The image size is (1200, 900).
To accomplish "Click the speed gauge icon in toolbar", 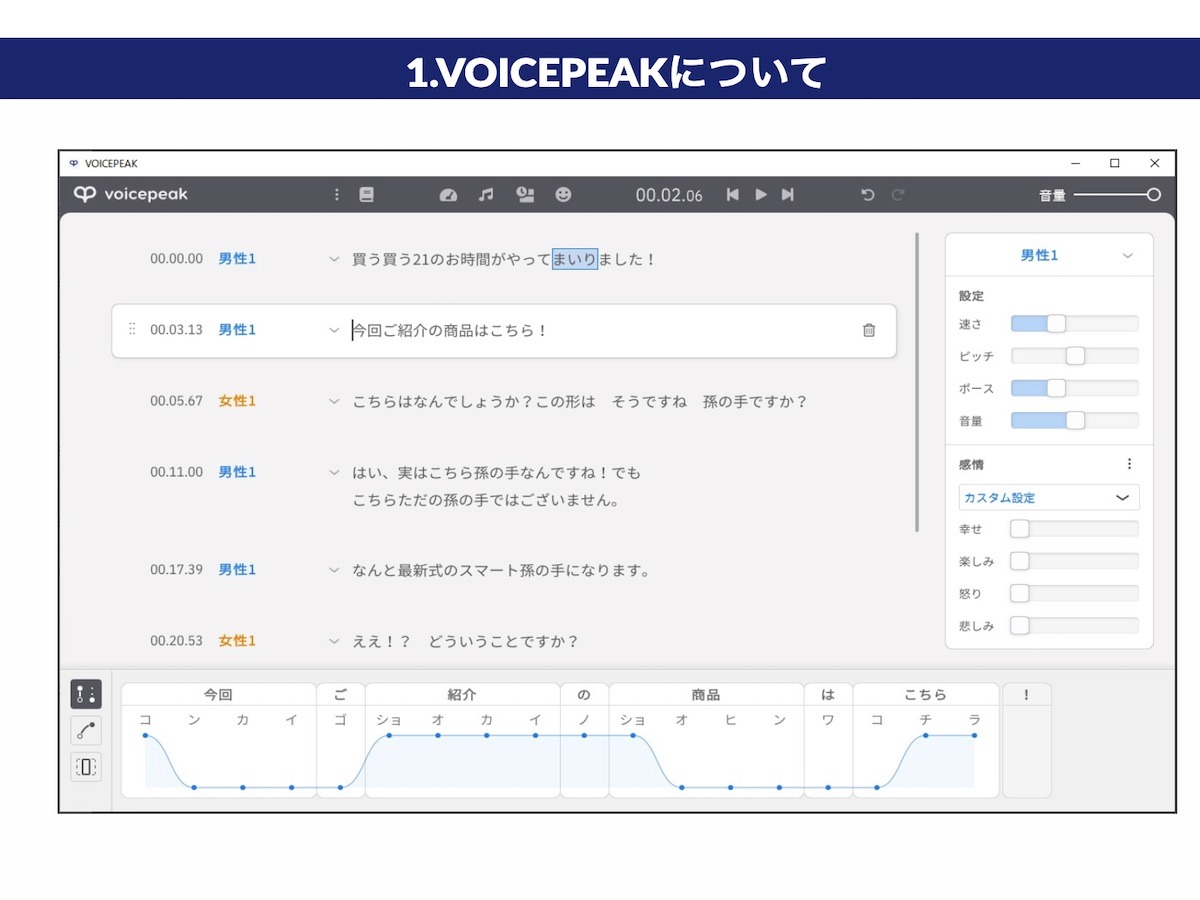I will (448, 195).
